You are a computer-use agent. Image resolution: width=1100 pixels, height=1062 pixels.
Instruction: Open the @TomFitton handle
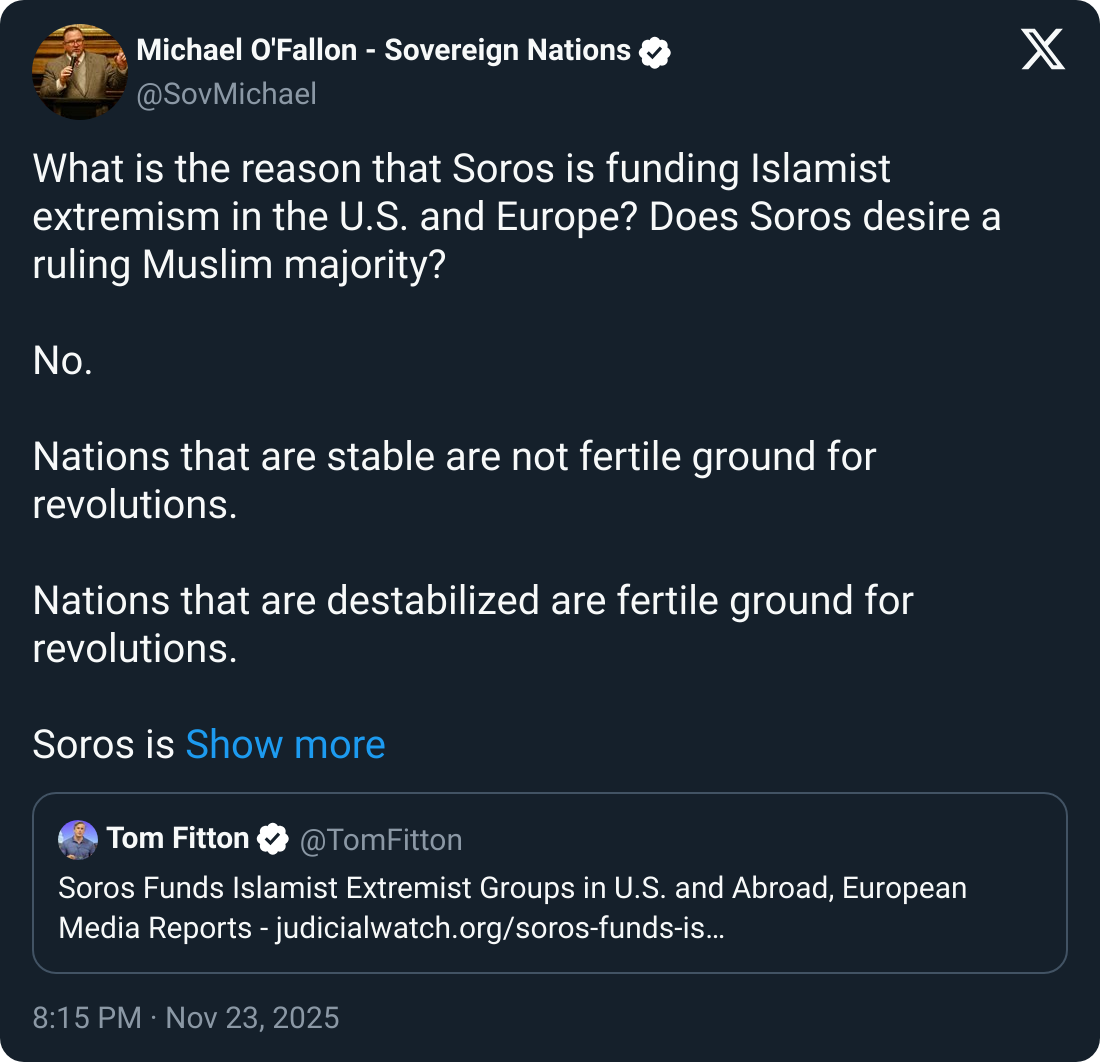[x=381, y=840]
